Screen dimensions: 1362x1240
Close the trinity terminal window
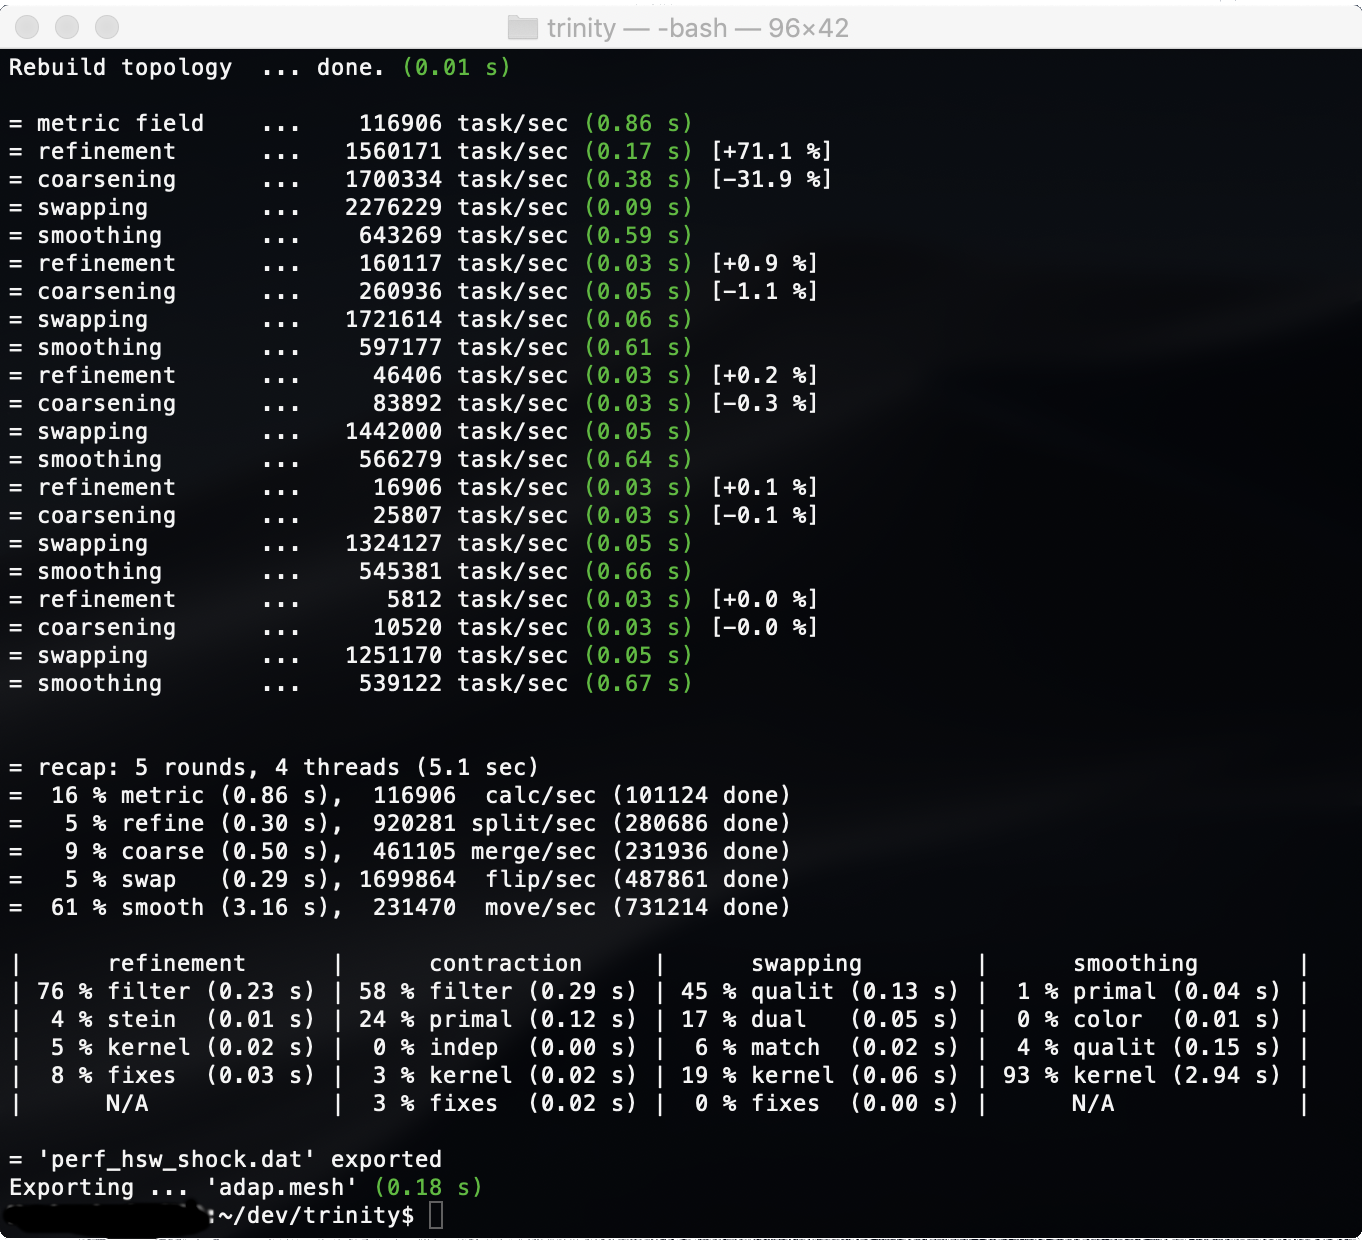click(27, 27)
